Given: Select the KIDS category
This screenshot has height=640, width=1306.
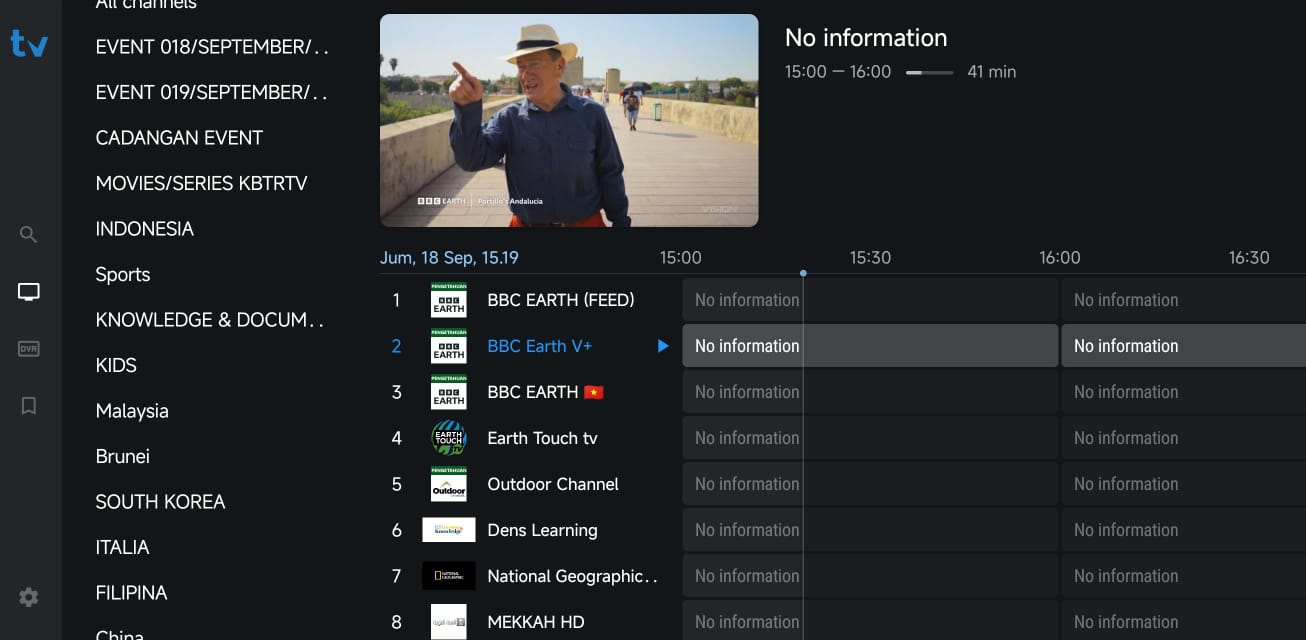Looking at the screenshot, I should click(x=116, y=366).
